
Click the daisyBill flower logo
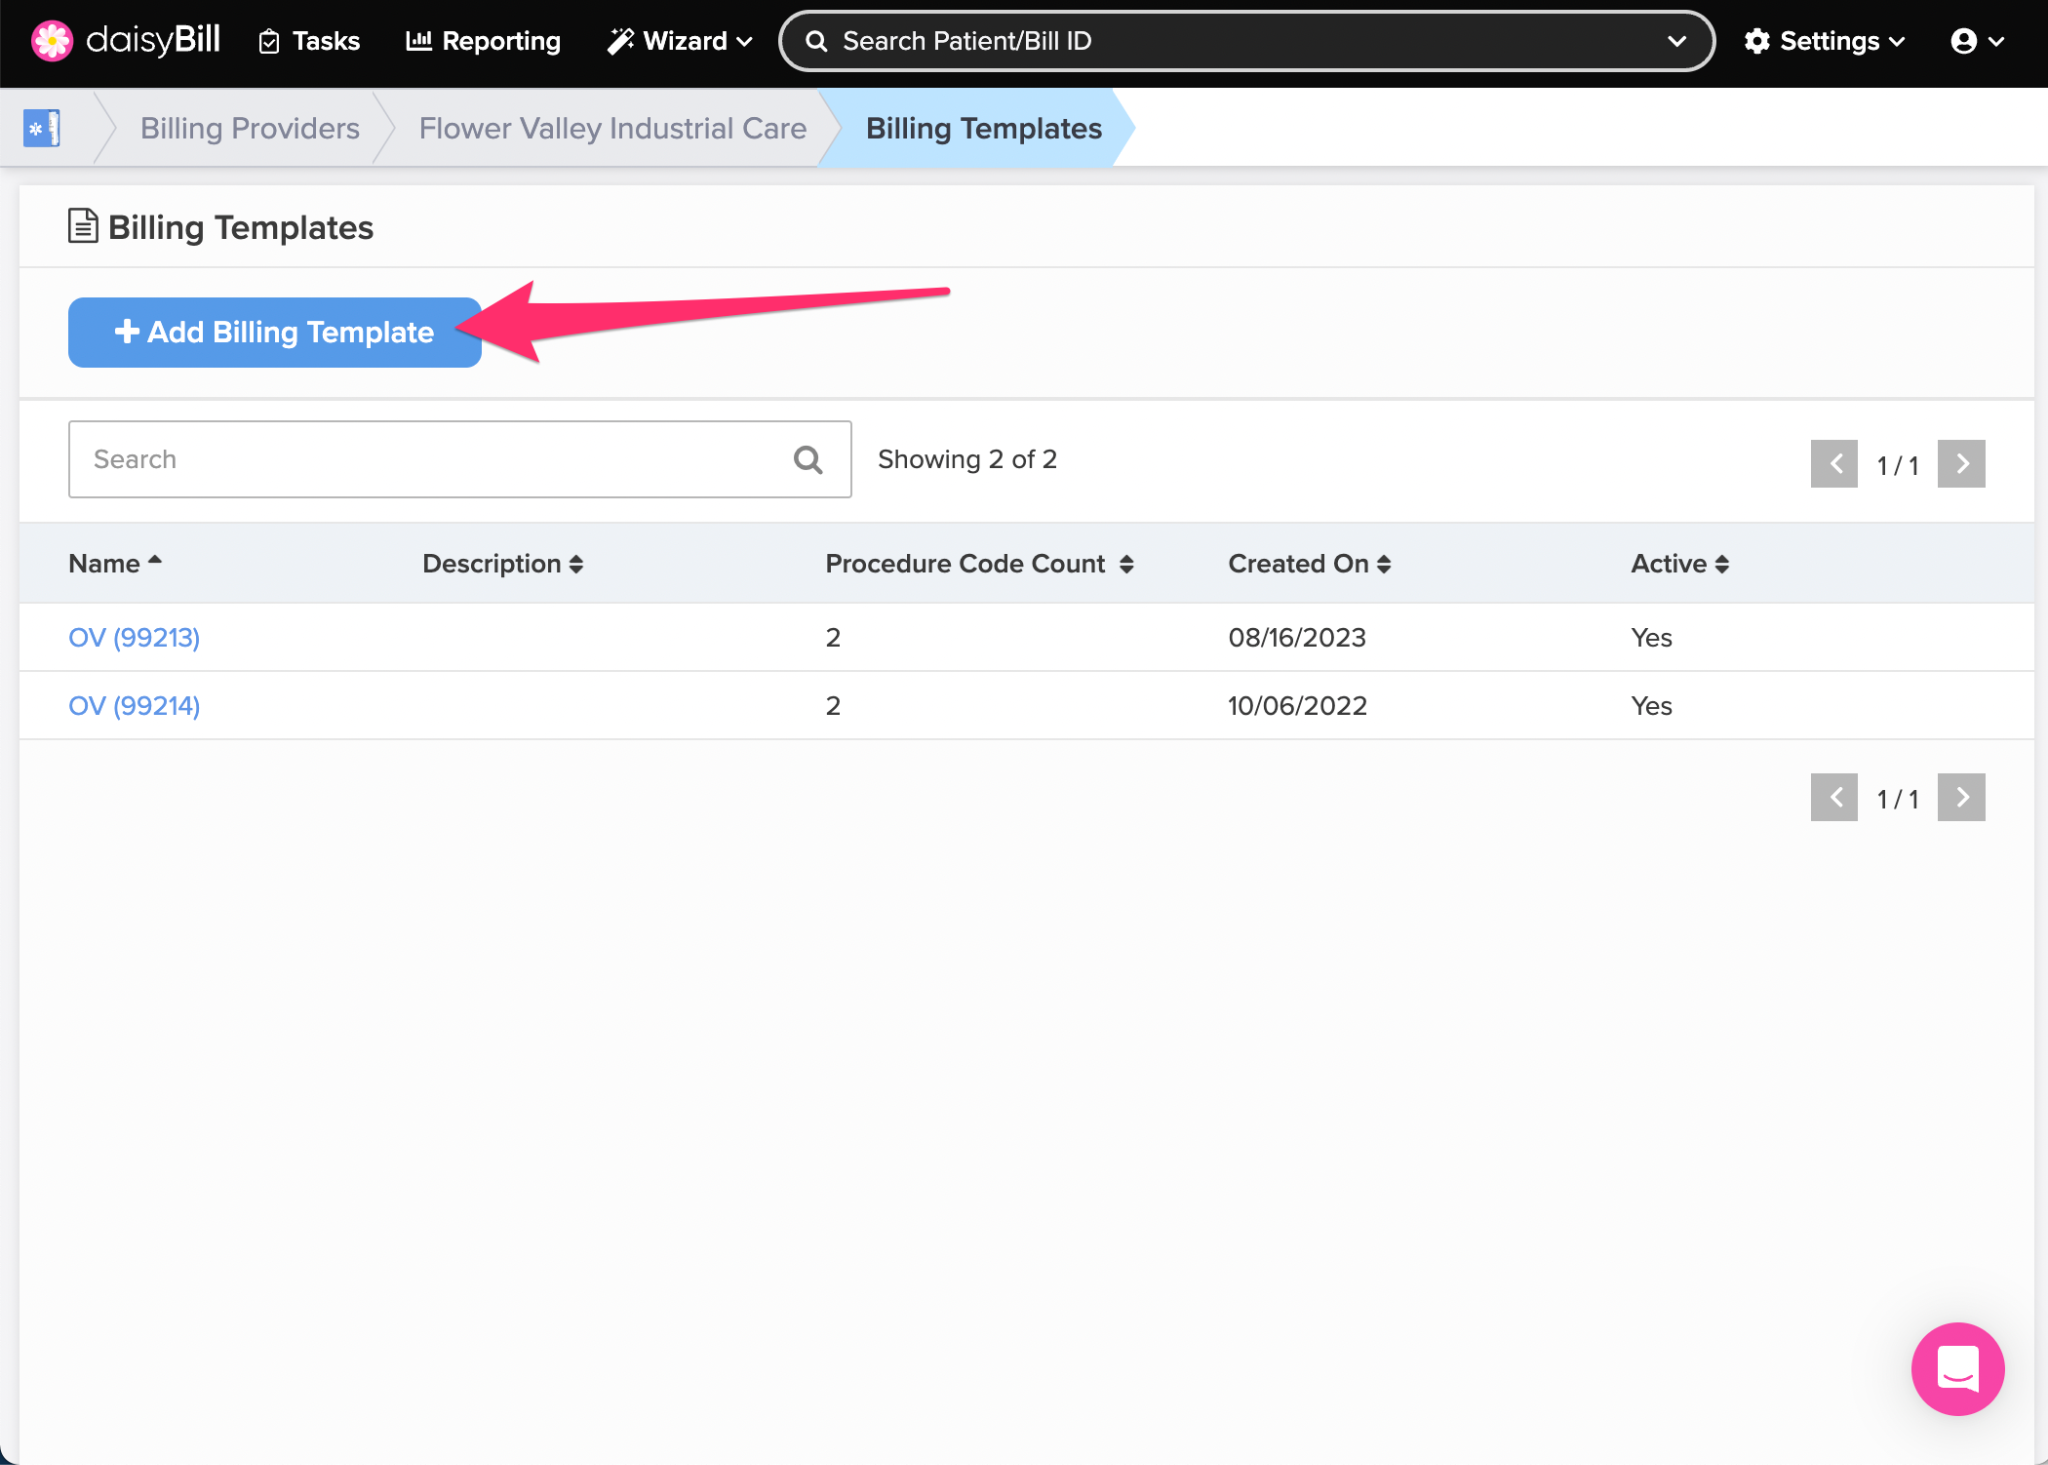pyautogui.click(x=51, y=41)
